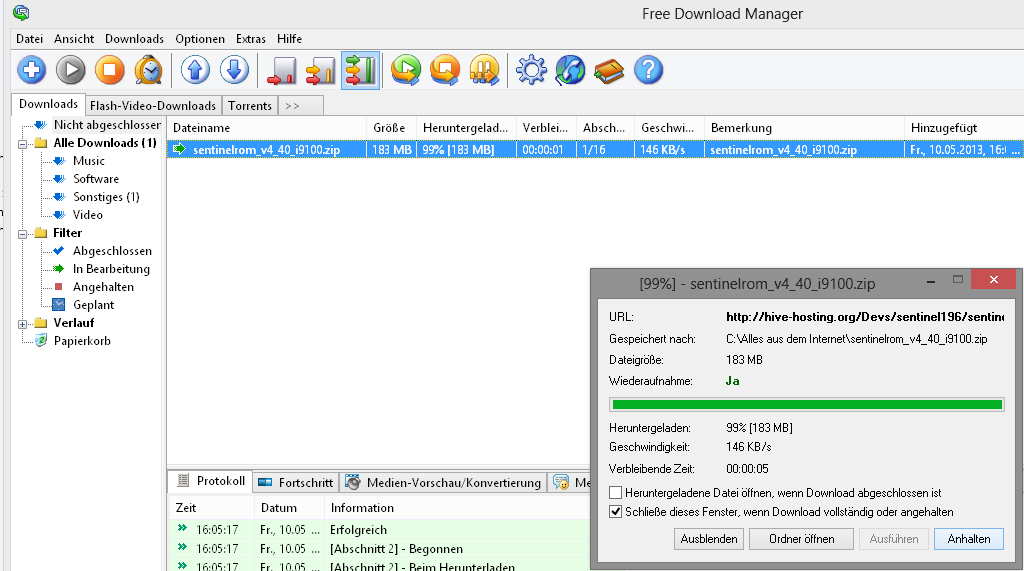Click the green download progress bar
This screenshot has height=571, width=1024.
point(807,404)
